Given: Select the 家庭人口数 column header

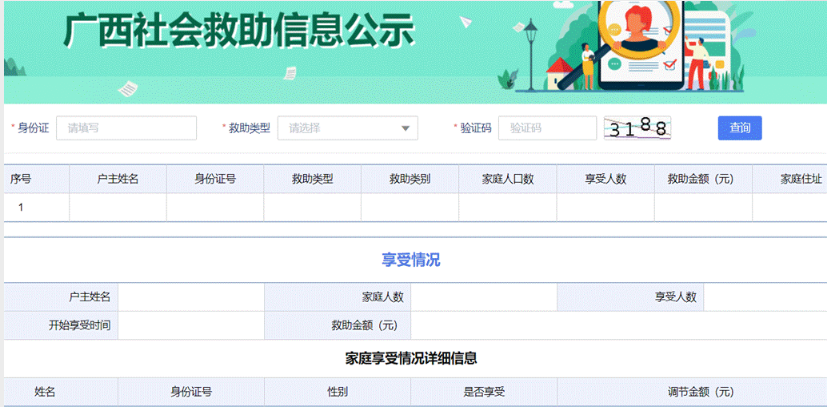Looking at the screenshot, I should (x=507, y=179).
